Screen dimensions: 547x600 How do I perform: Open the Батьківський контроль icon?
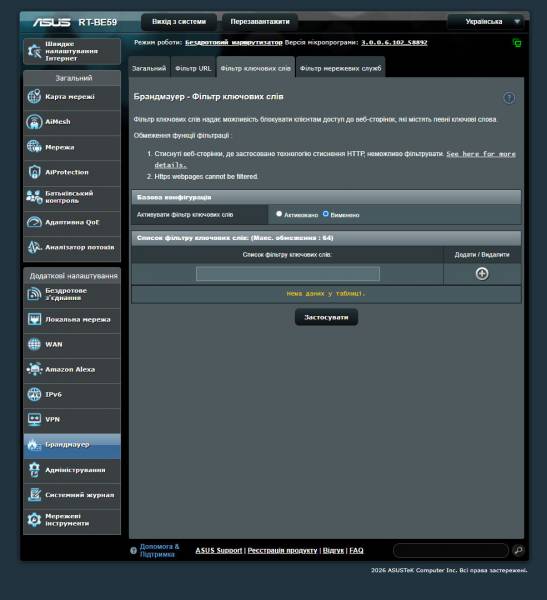point(34,197)
